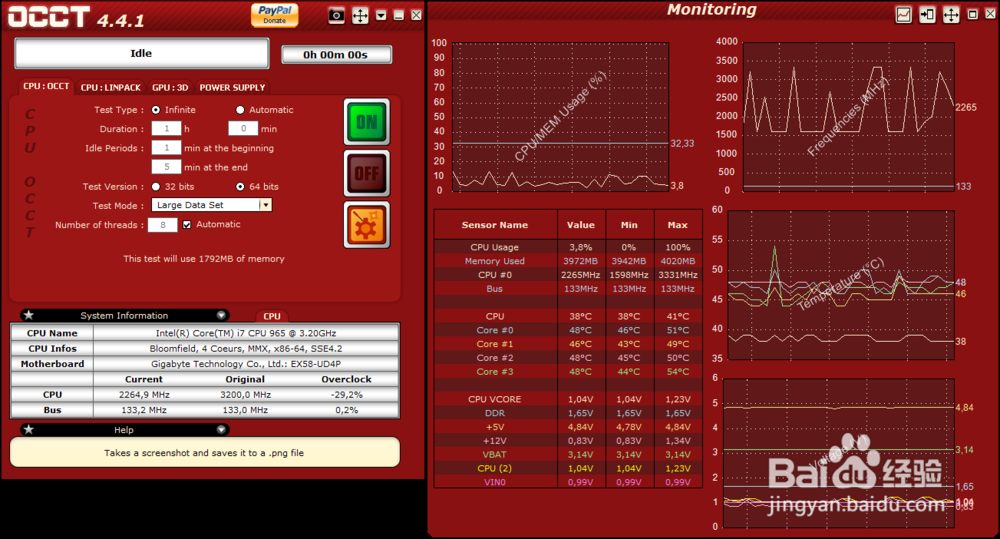
Task: Click the Value column header
Action: [x=581, y=225]
